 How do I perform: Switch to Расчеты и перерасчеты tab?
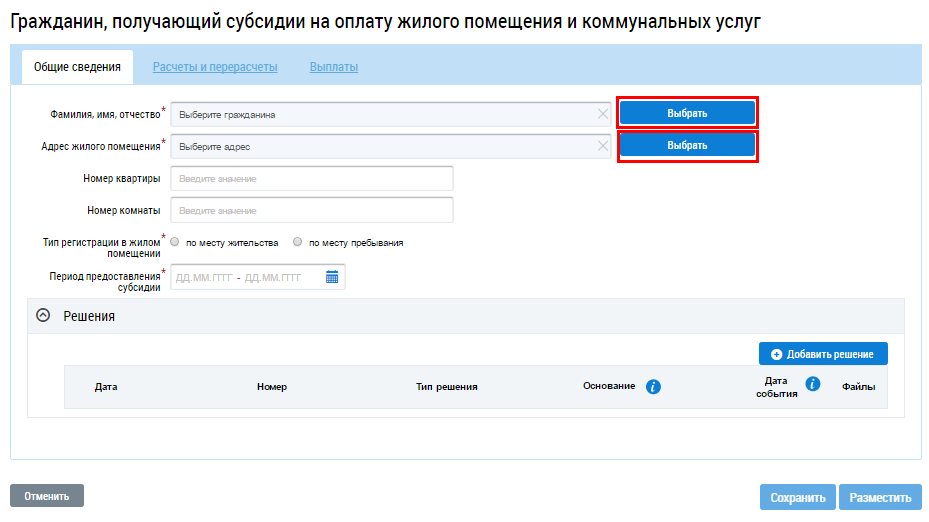215,67
